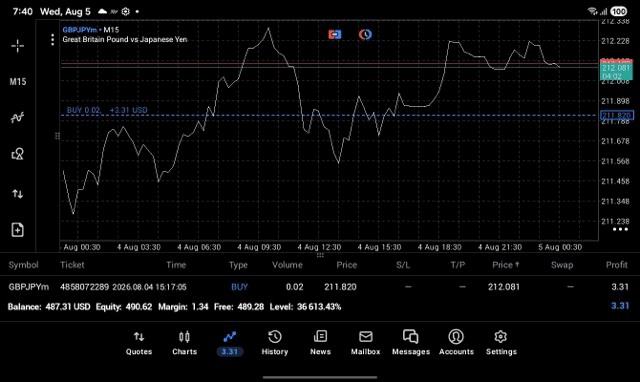
Task: Sort positions by Profit column
Action: 616,265
